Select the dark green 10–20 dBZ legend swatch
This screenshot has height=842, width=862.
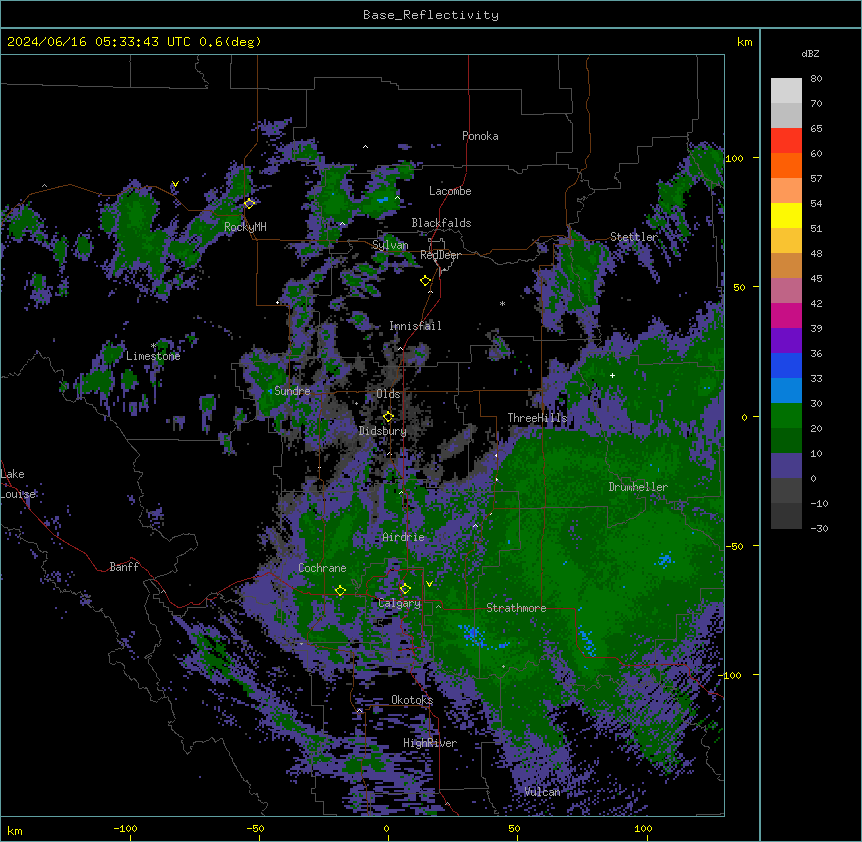[786, 440]
